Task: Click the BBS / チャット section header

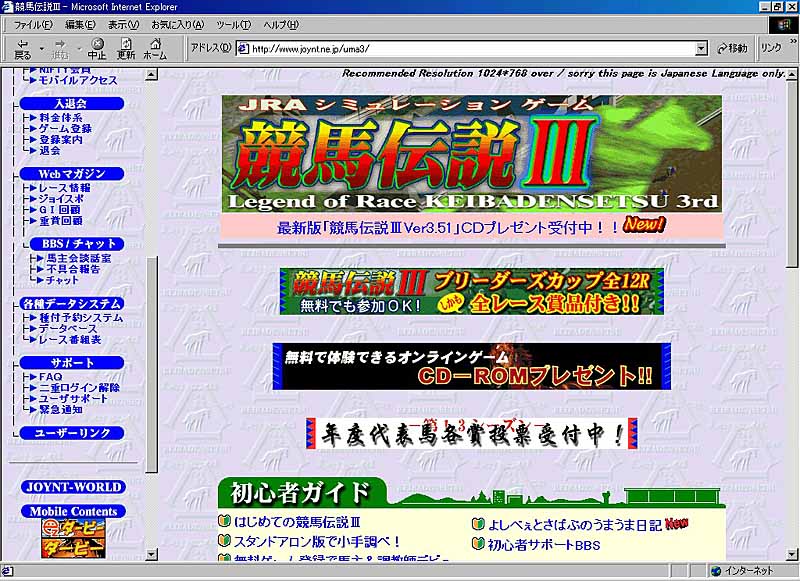Action: (x=77, y=244)
